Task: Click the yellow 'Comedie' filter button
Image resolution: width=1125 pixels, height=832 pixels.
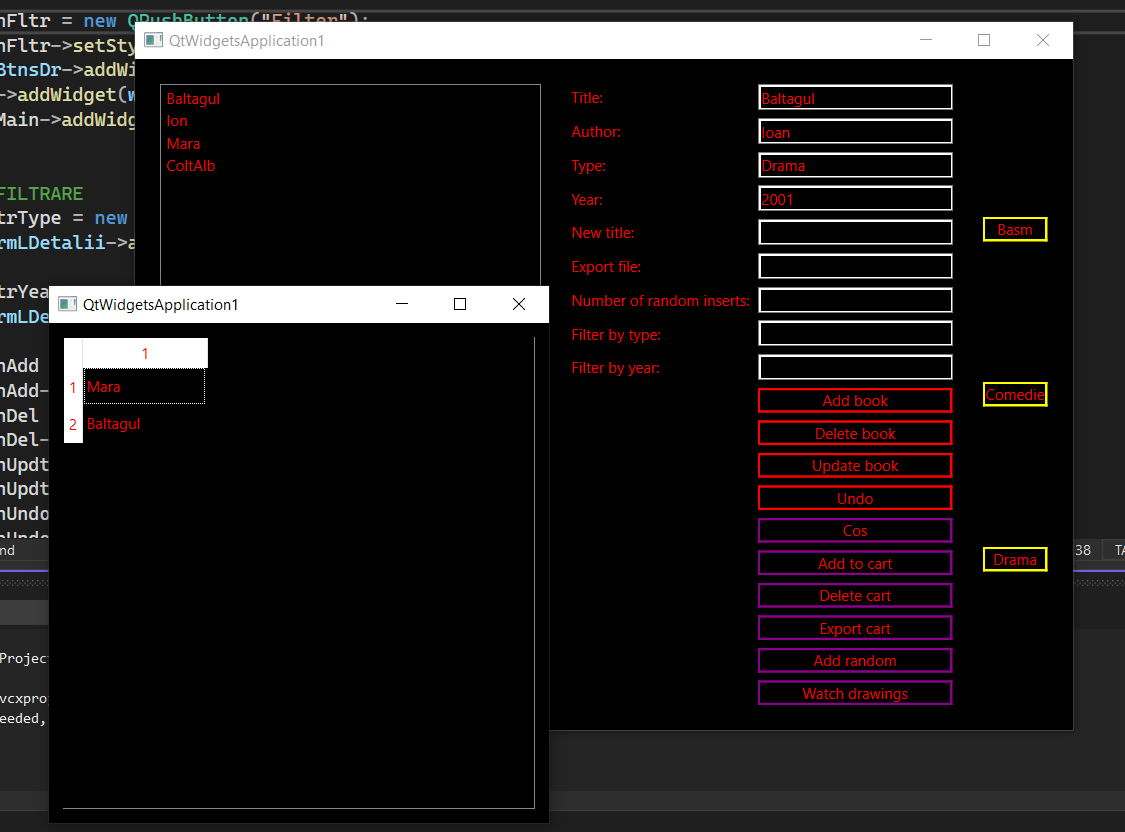Action: 1015,394
